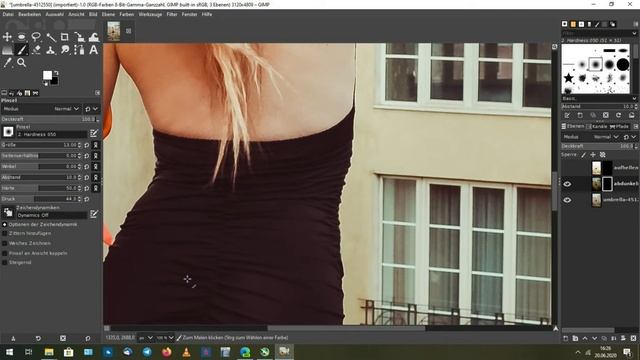Select the Fuzzy Select wand tool
The height and width of the screenshot is (360, 640).
tap(51, 37)
